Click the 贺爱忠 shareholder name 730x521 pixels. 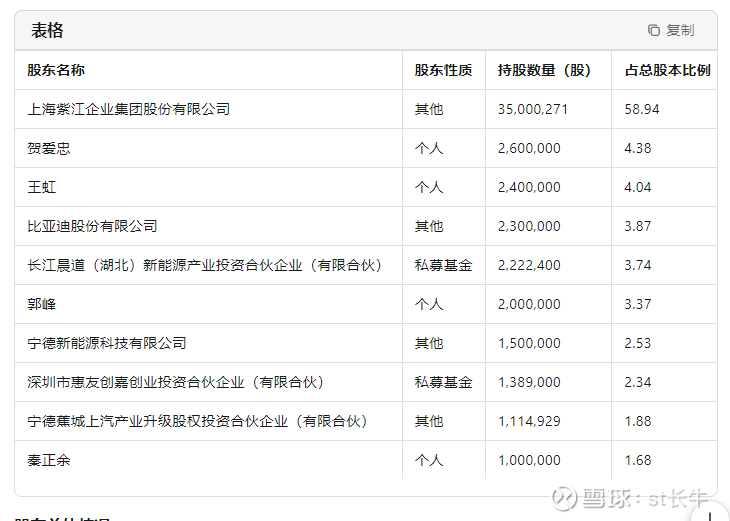[49, 148]
